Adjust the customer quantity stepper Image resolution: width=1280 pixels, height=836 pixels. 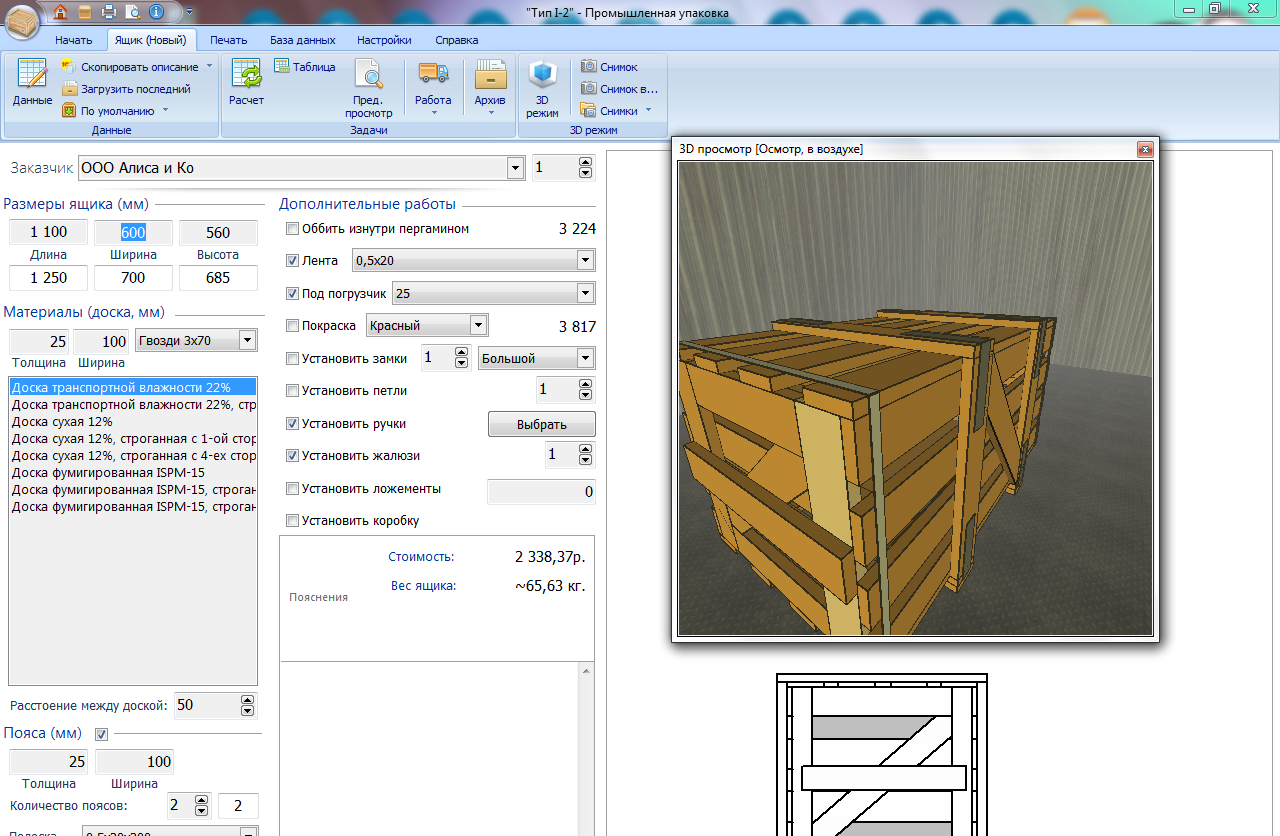point(586,168)
